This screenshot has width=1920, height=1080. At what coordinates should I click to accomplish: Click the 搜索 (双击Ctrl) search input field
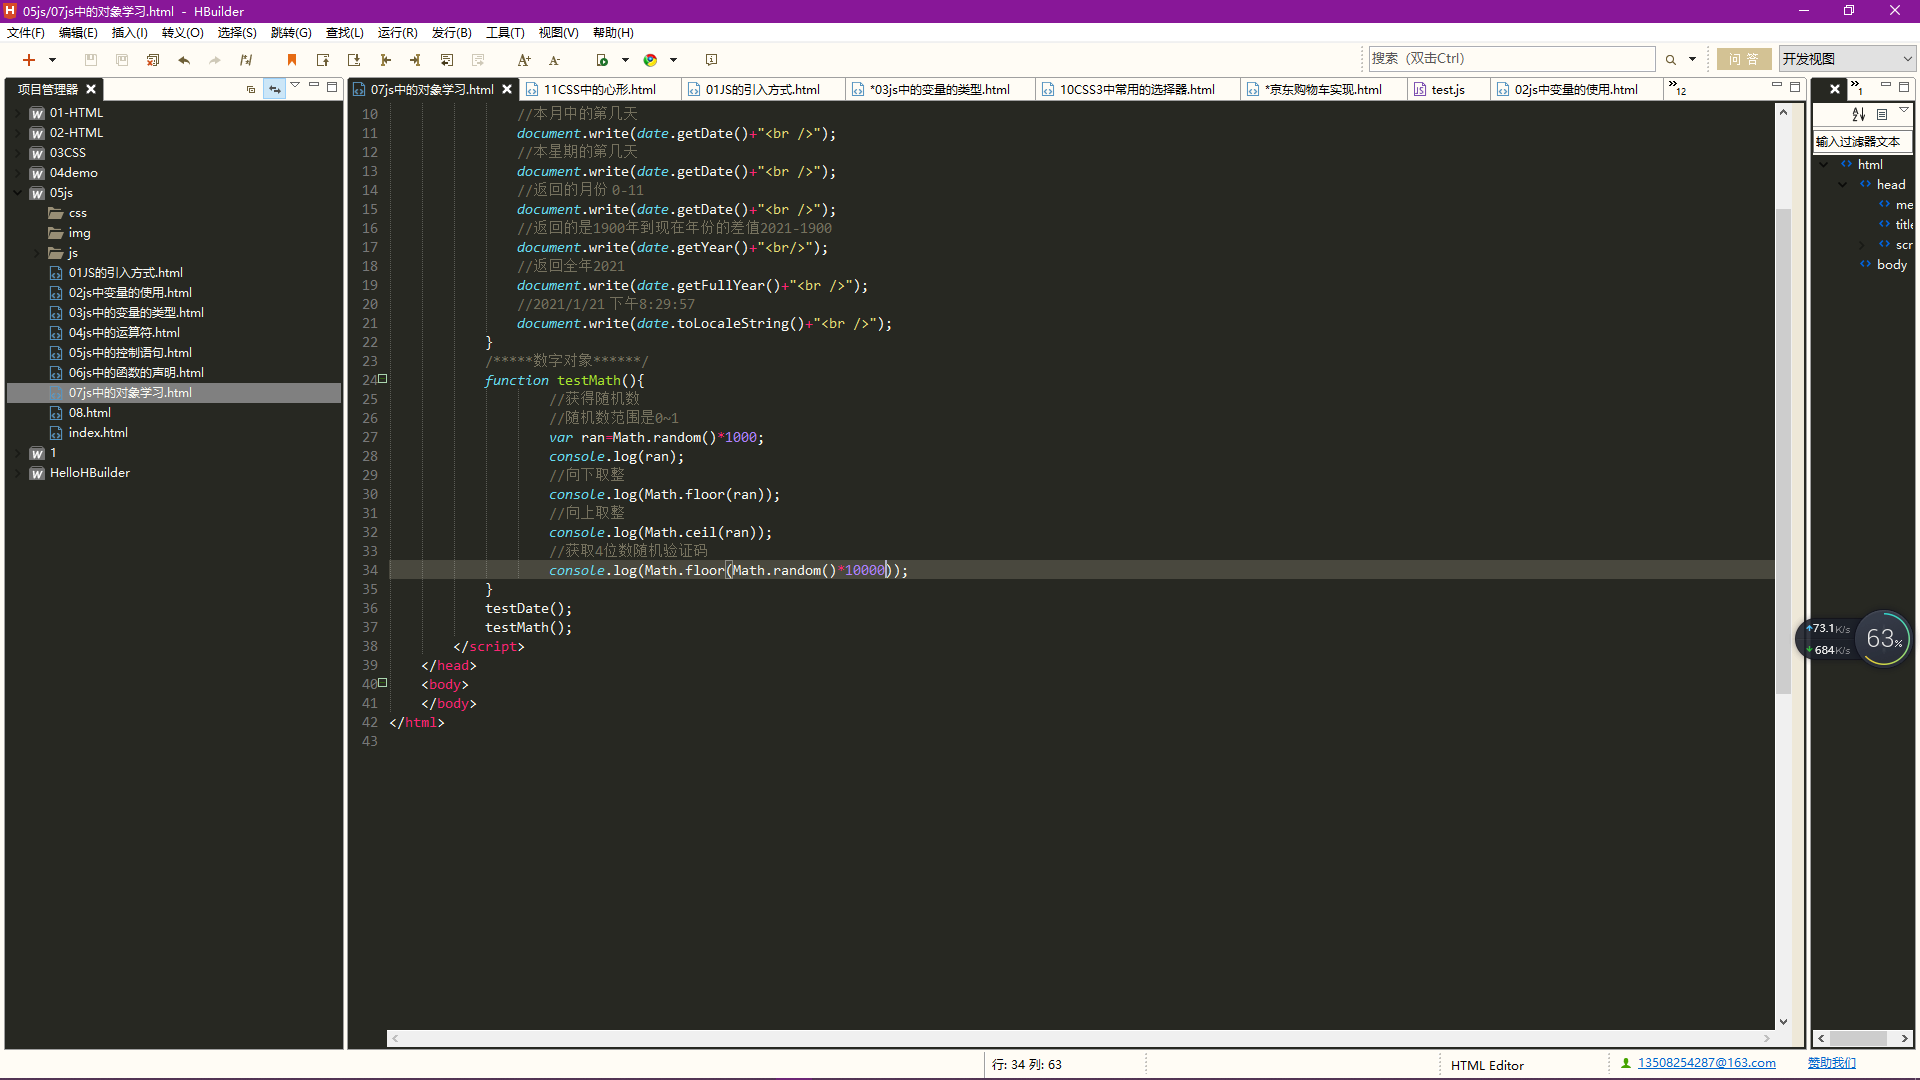[x=1511, y=59]
